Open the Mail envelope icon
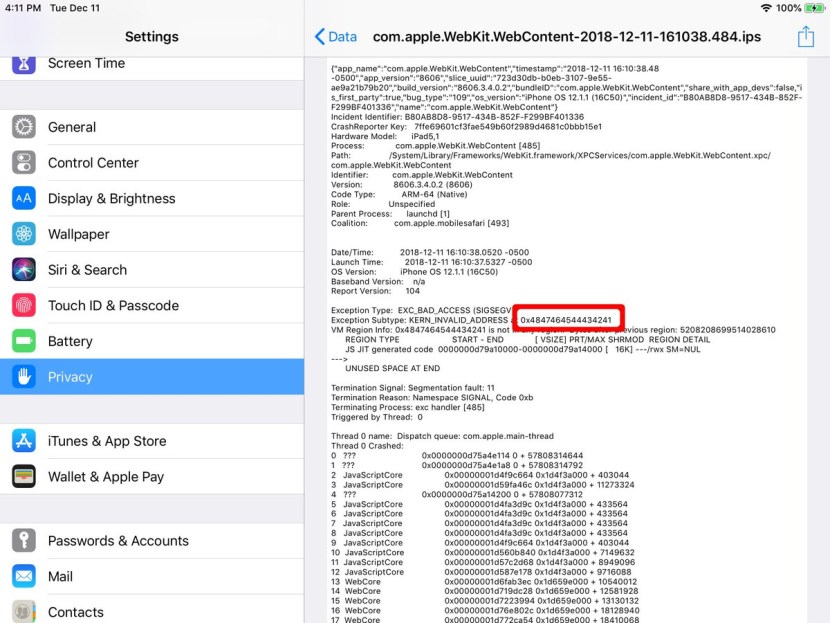The image size is (830, 623). pos(23,576)
